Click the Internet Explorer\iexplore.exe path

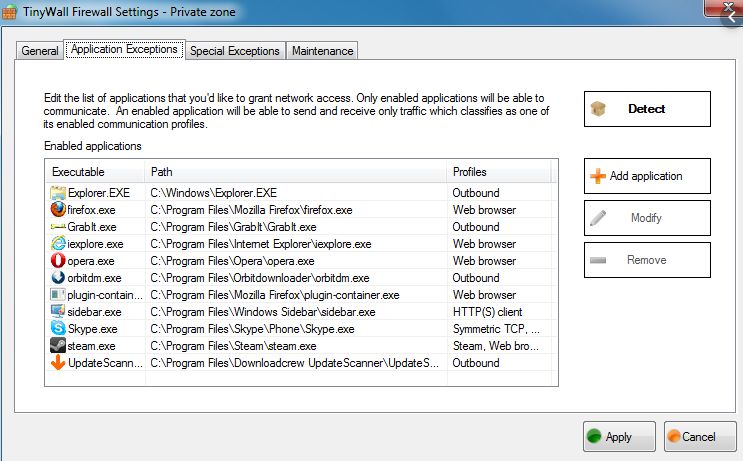click(x=261, y=244)
